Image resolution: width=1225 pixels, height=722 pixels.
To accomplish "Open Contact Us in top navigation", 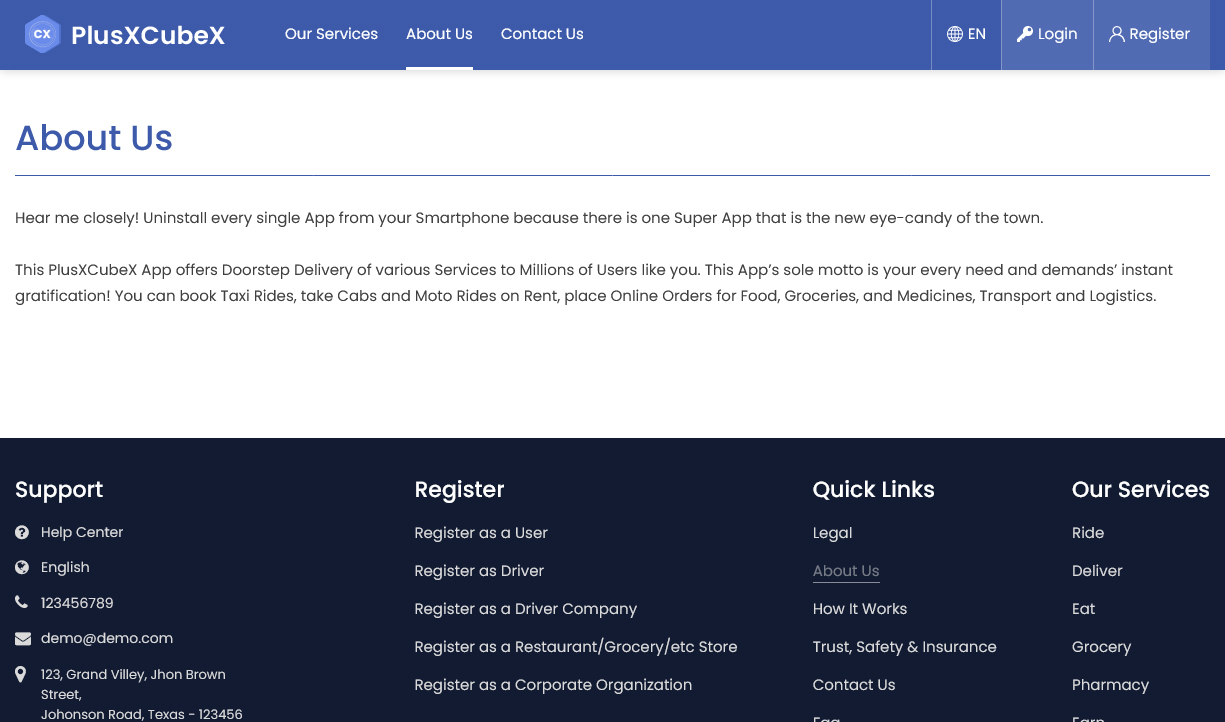I will [x=542, y=34].
